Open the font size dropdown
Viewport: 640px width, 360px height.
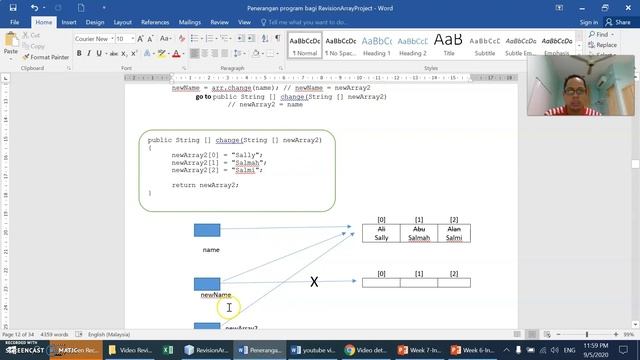133,39
